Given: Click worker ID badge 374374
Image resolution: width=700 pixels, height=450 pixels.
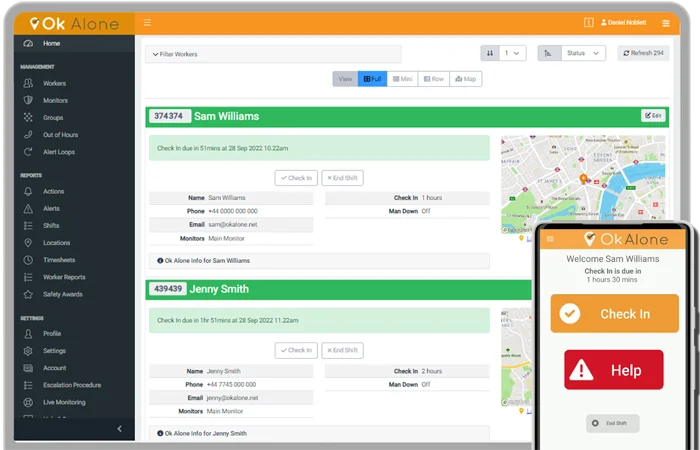Looking at the screenshot, I should click(168, 116).
